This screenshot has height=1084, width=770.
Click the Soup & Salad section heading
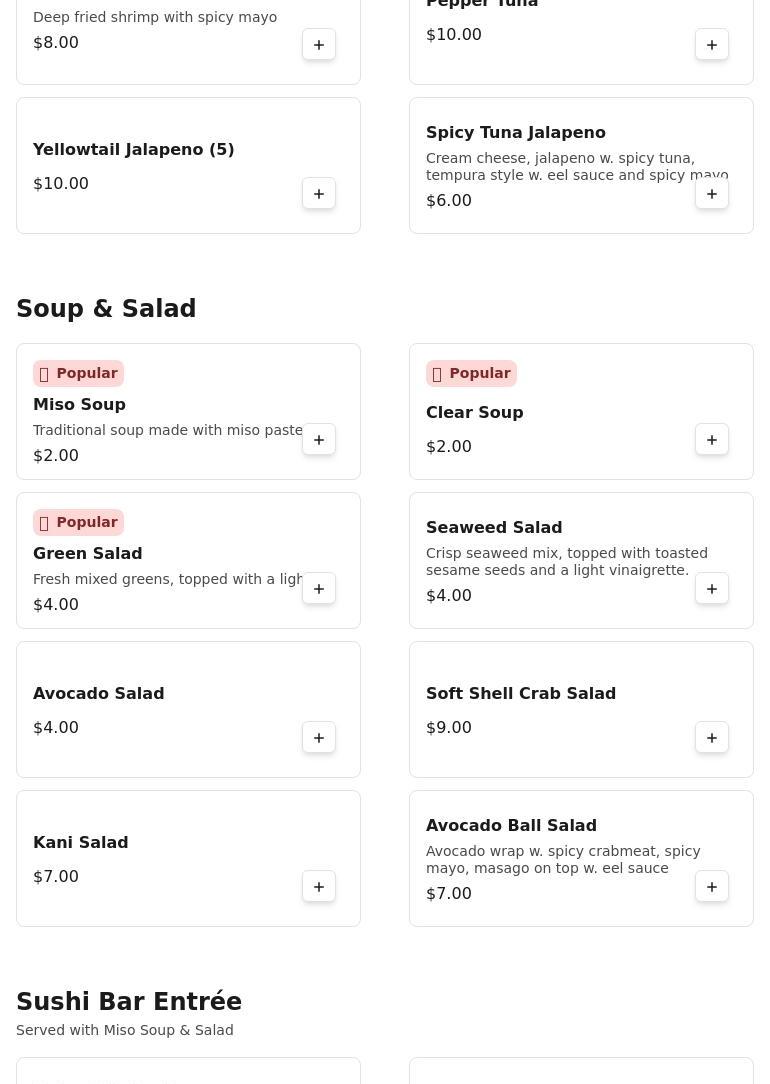(x=106, y=309)
